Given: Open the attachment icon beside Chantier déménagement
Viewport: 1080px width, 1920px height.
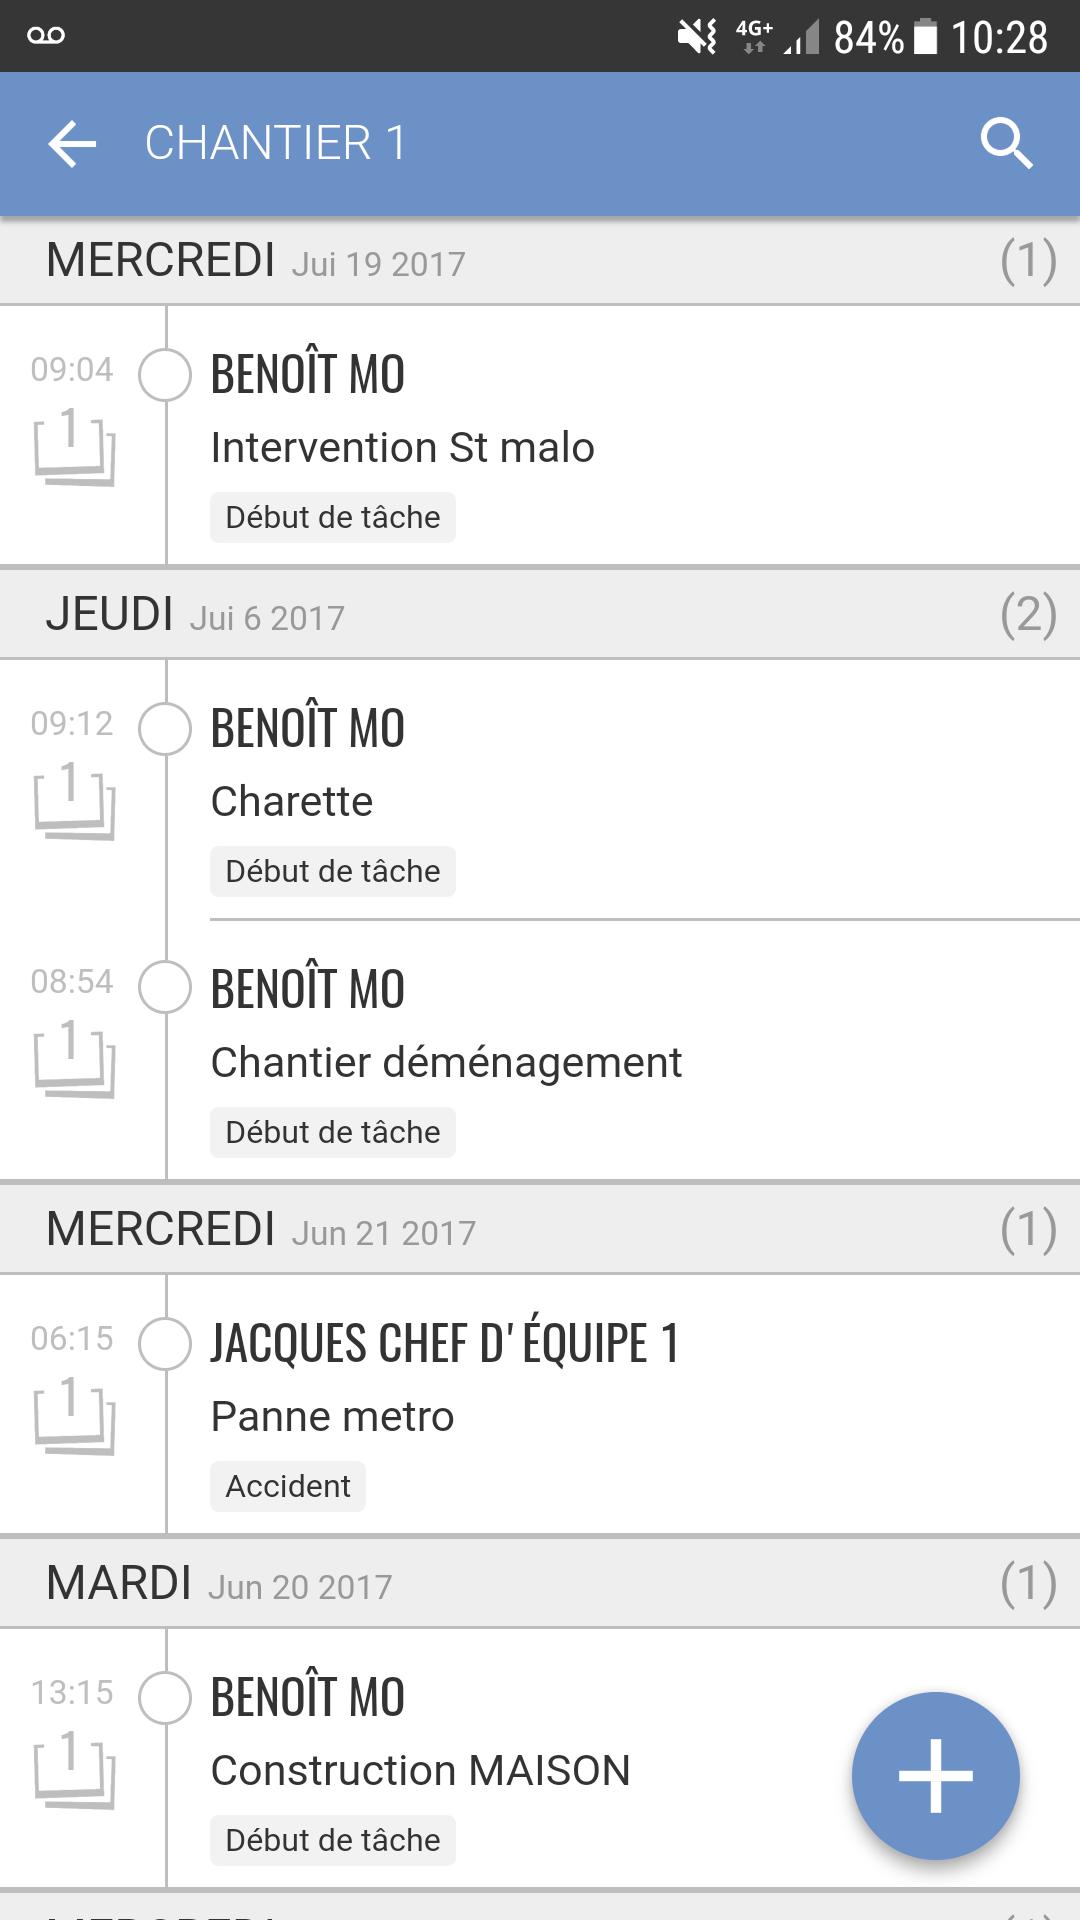Looking at the screenshot, I should [x=74, y=1058].
